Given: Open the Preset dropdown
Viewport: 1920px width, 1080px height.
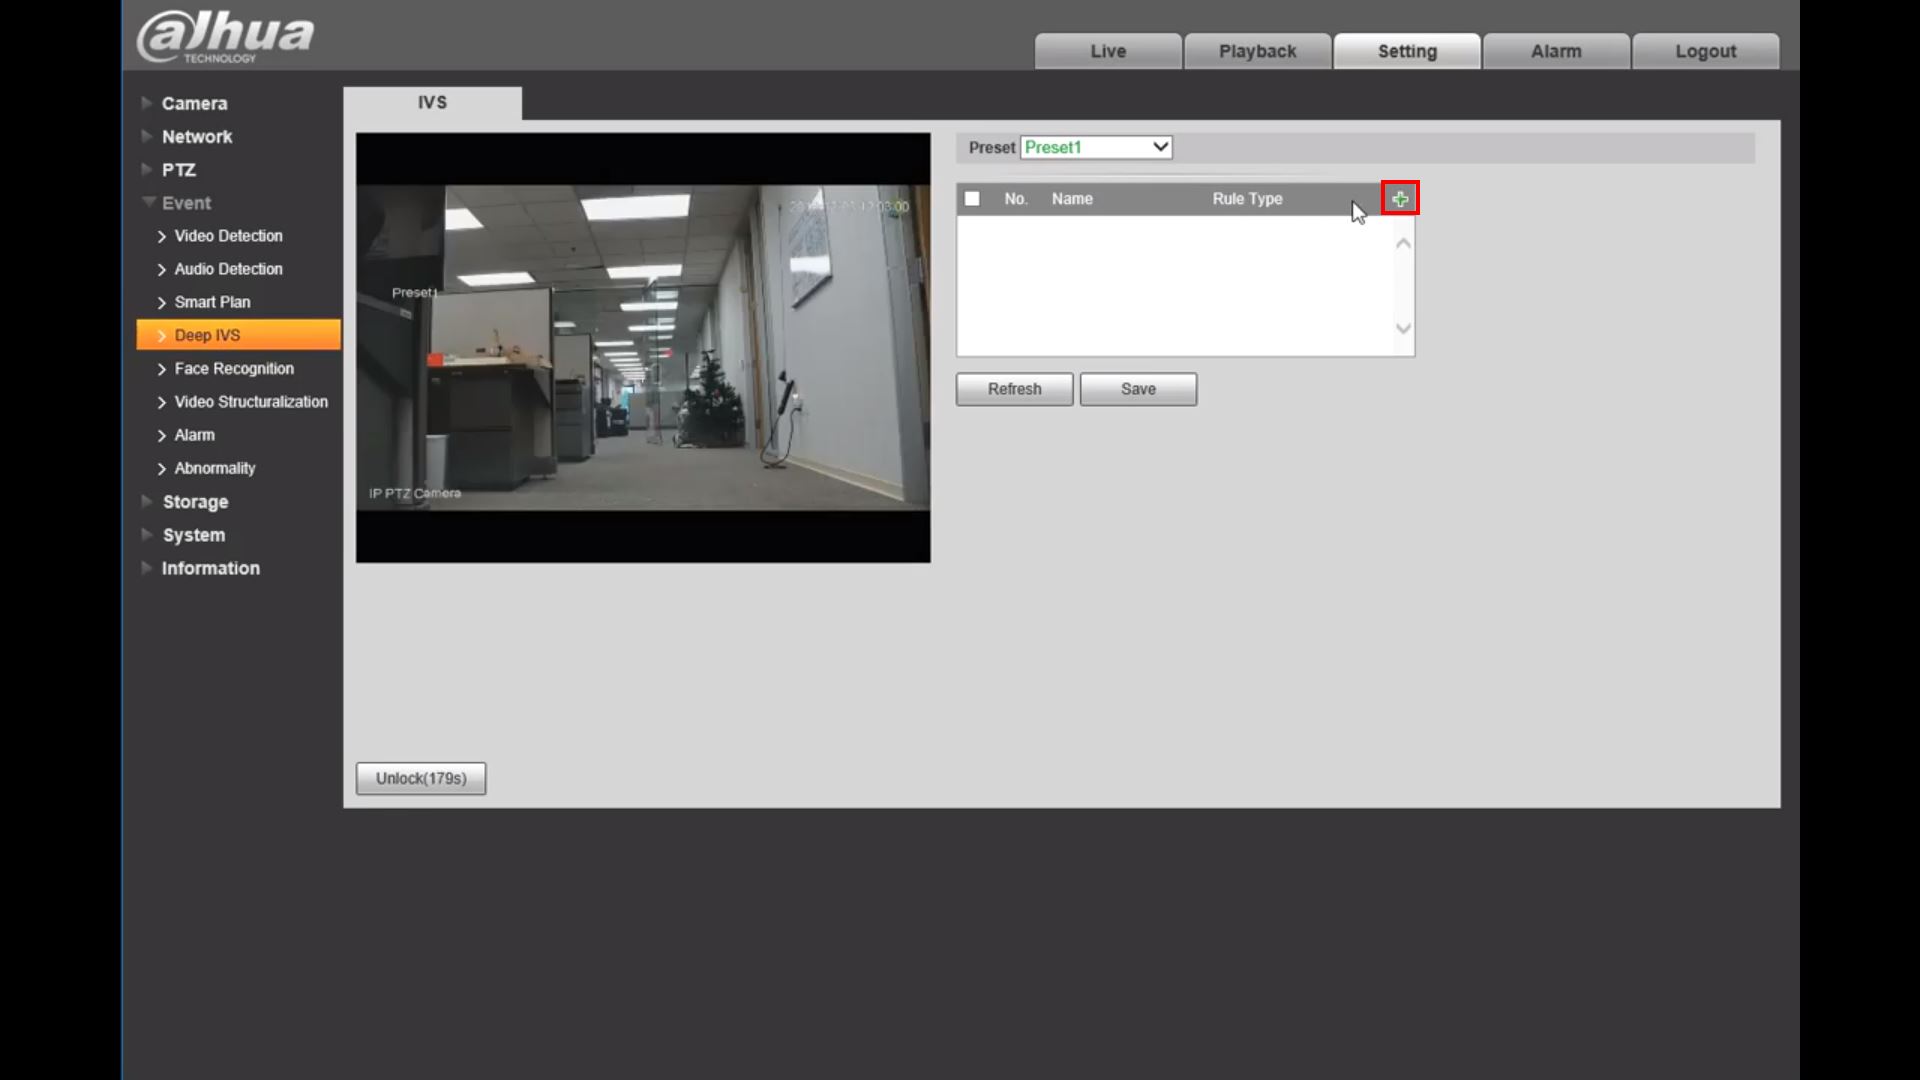Looking at the screenshot, I should click(1158, 147).
